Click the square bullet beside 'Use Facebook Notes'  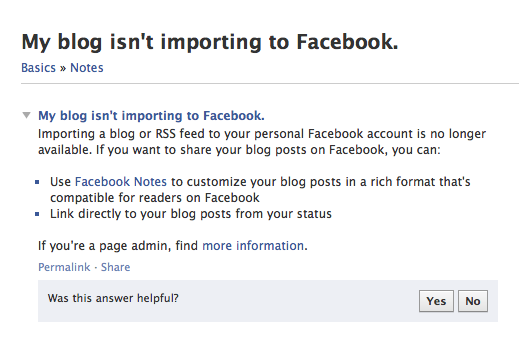click(37, 182)
